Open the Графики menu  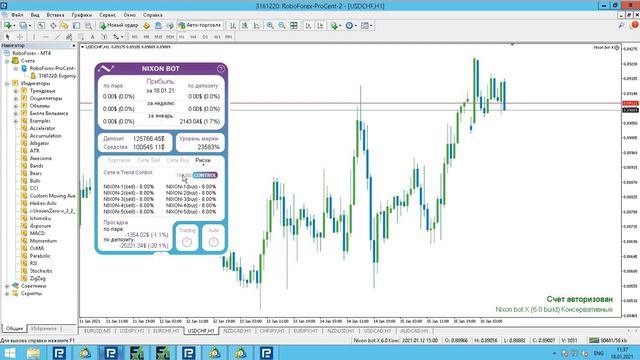coord(82,15)
